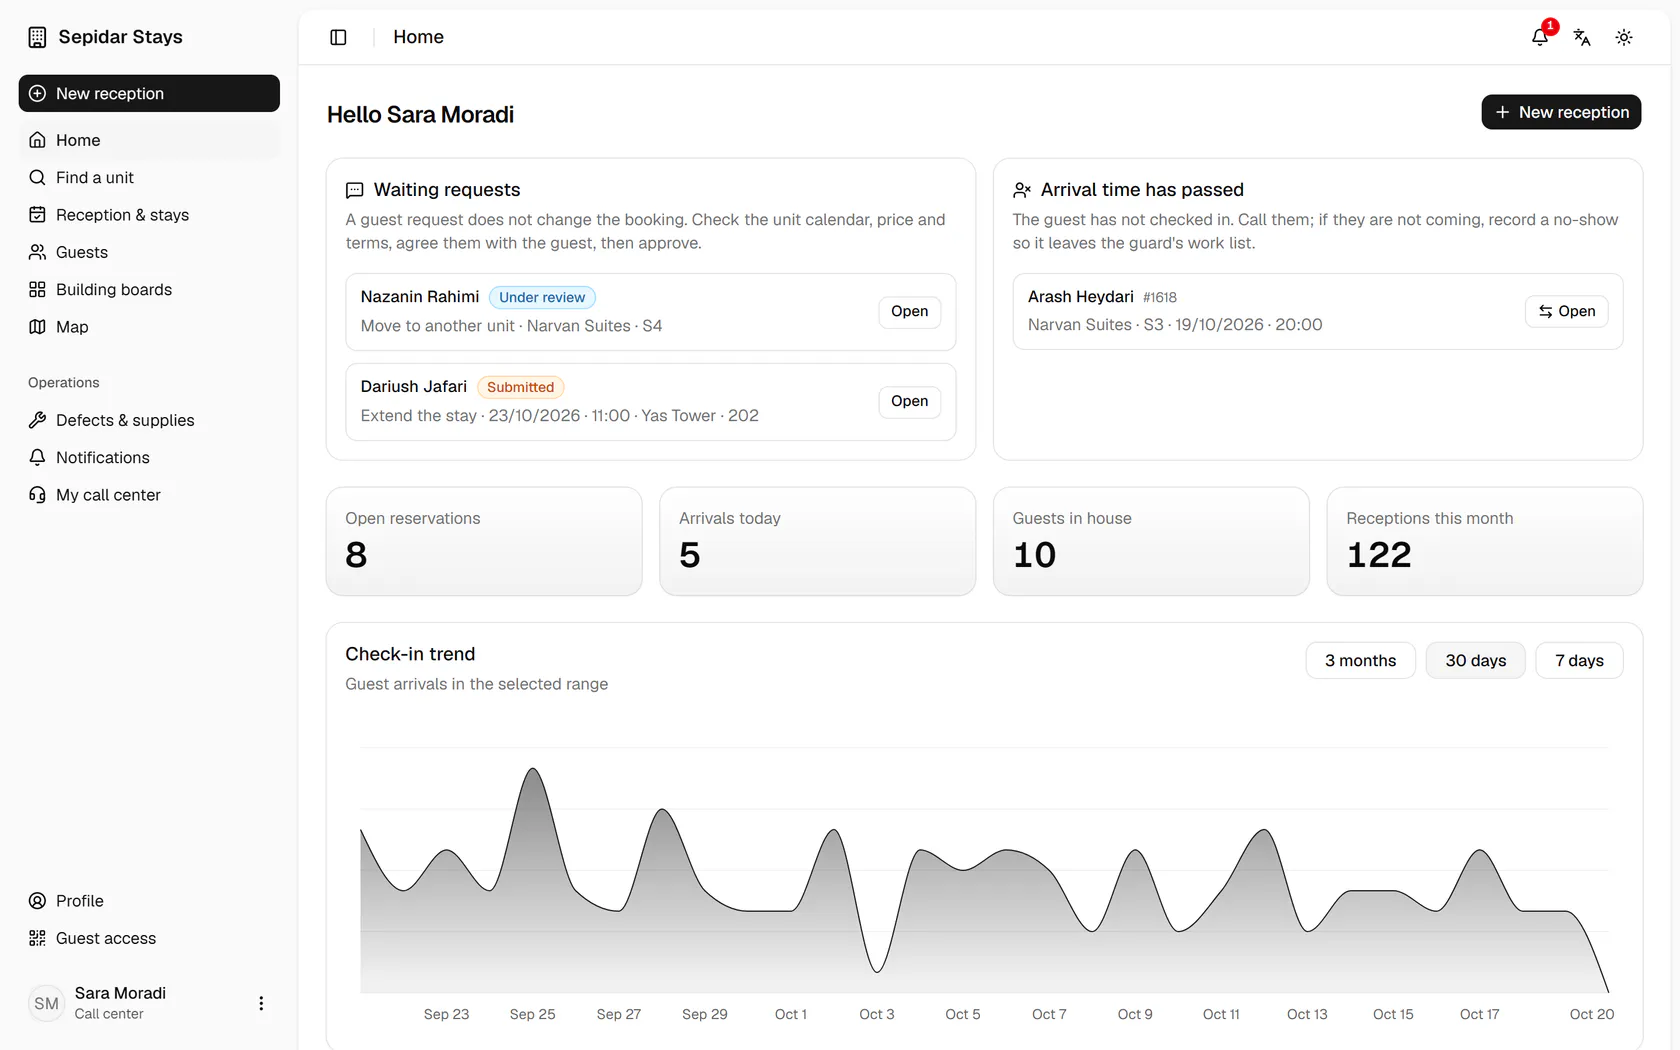
Task: Open Dariush Jafari's extend stay request
Action: [x=909, y=401]
